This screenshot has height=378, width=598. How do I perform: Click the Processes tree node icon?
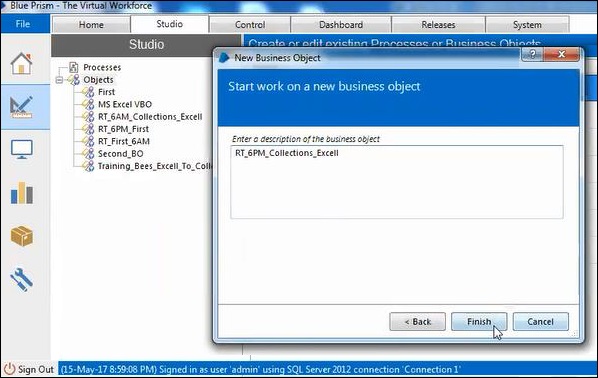click(74, 68)
